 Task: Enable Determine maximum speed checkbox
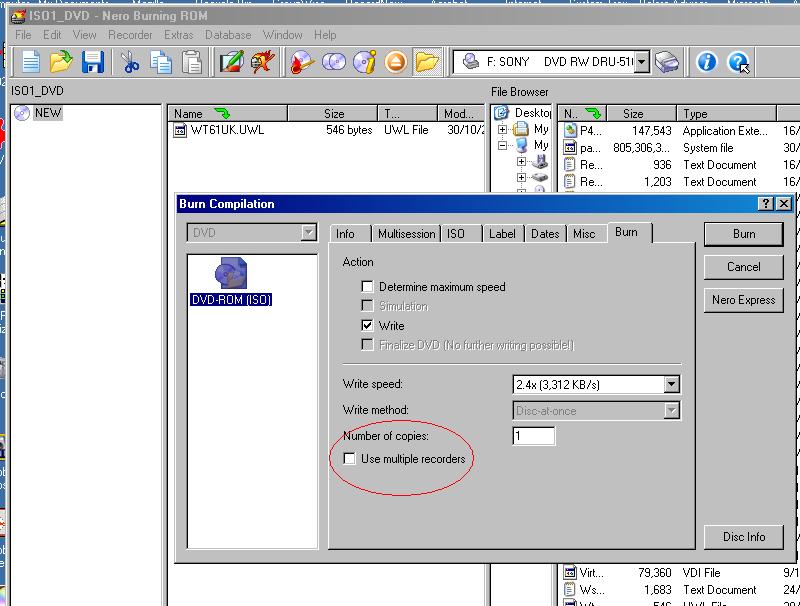coord(367,287)
